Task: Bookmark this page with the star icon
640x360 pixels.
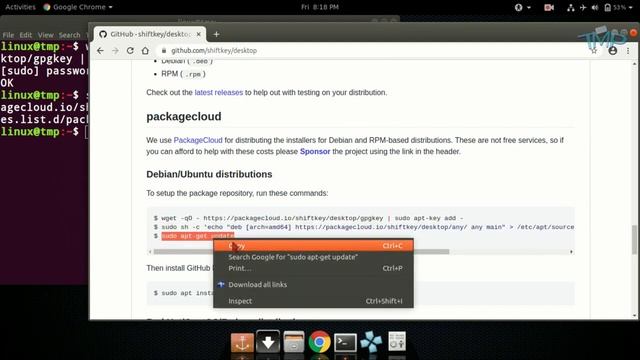Action: [594, 51]
